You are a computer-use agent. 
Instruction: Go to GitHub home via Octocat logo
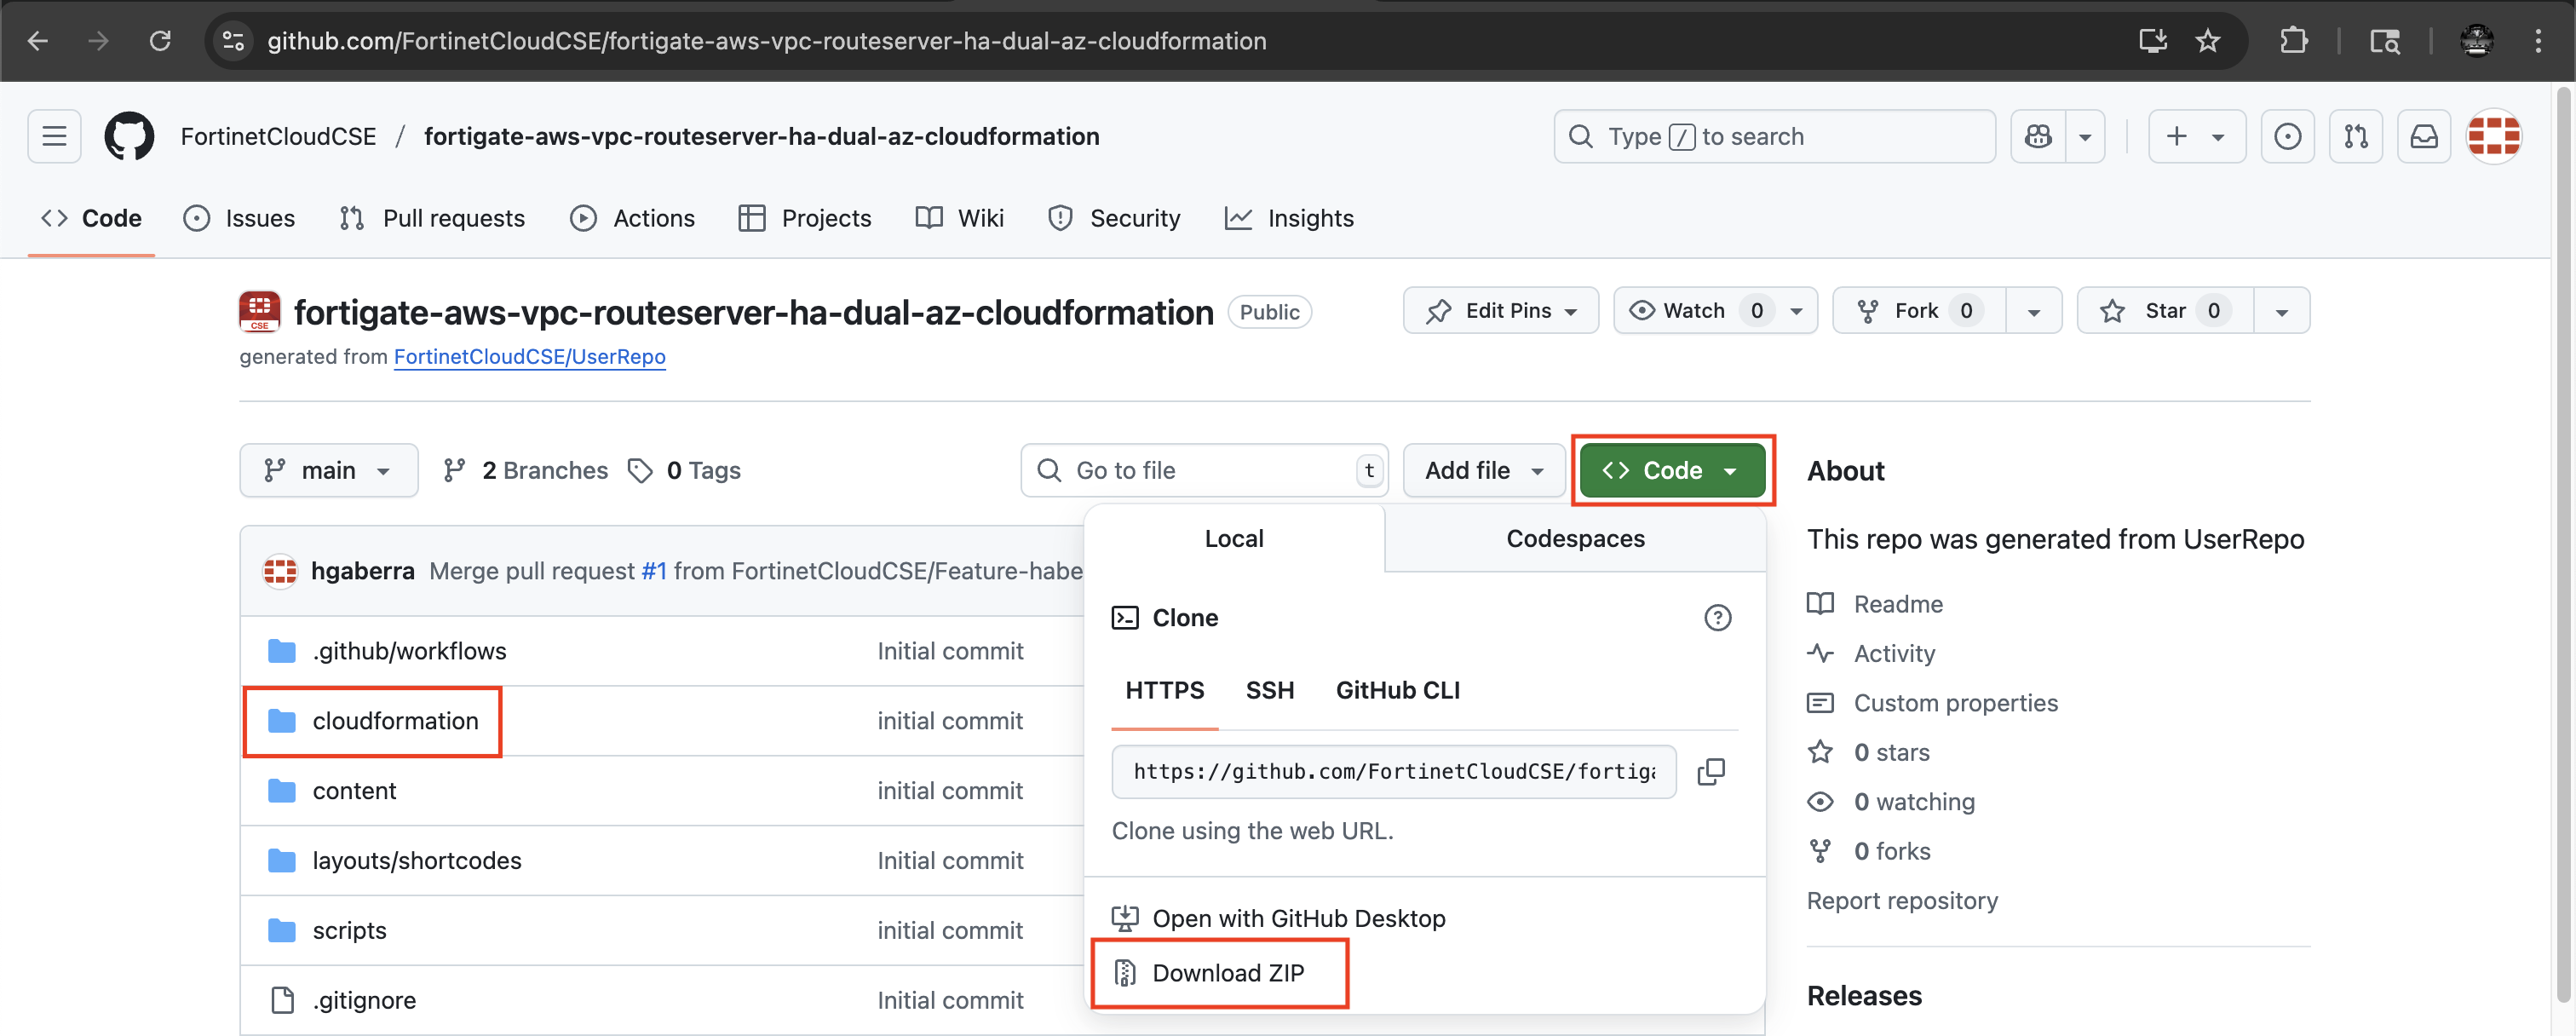pyautogui.click(x=129, y=136)
